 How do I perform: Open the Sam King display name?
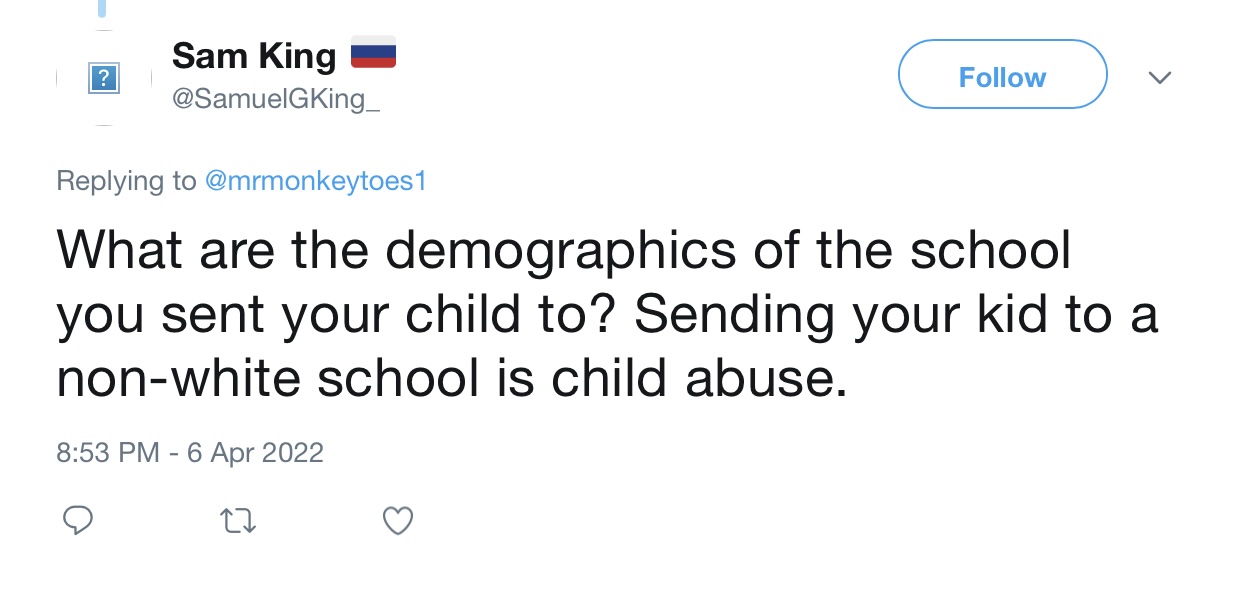[x=254, y=56]
